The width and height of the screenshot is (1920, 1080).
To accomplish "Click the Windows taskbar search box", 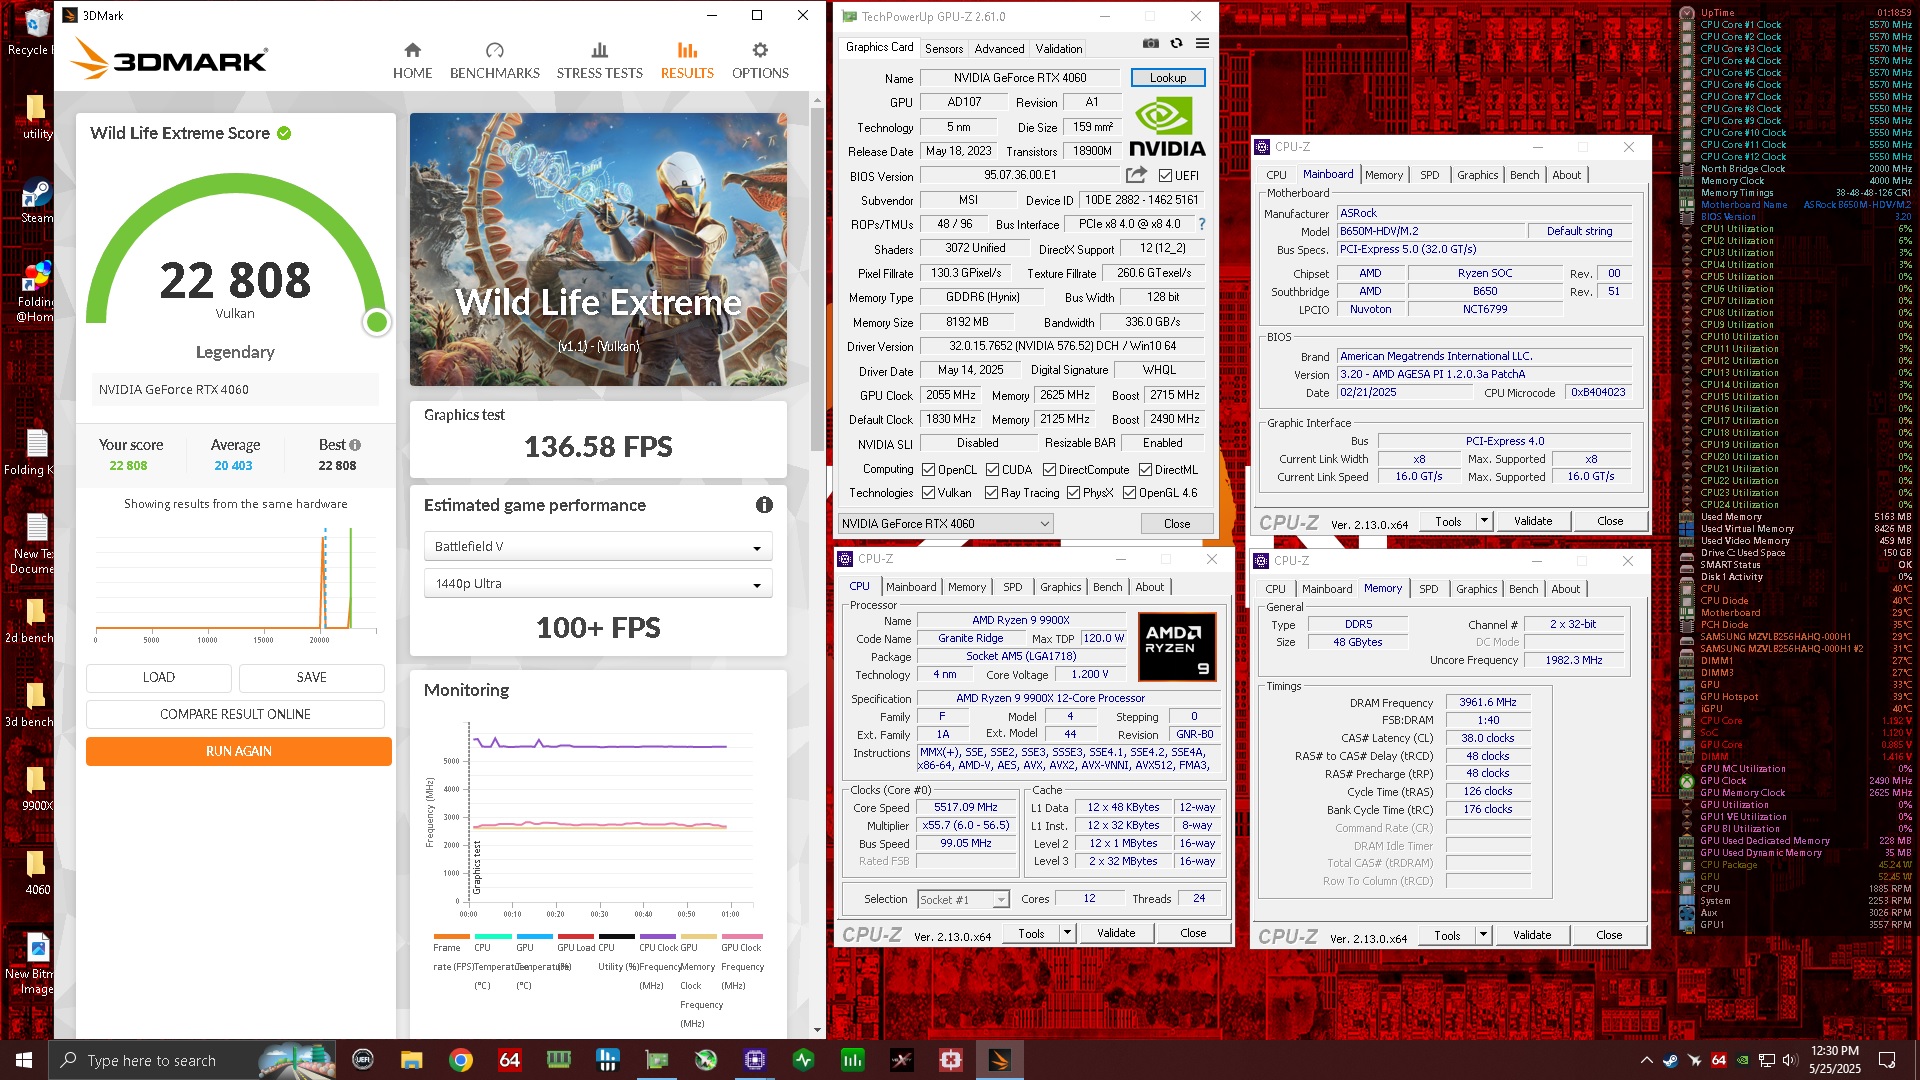I will pyautogui.click(x=194, y=1060).
